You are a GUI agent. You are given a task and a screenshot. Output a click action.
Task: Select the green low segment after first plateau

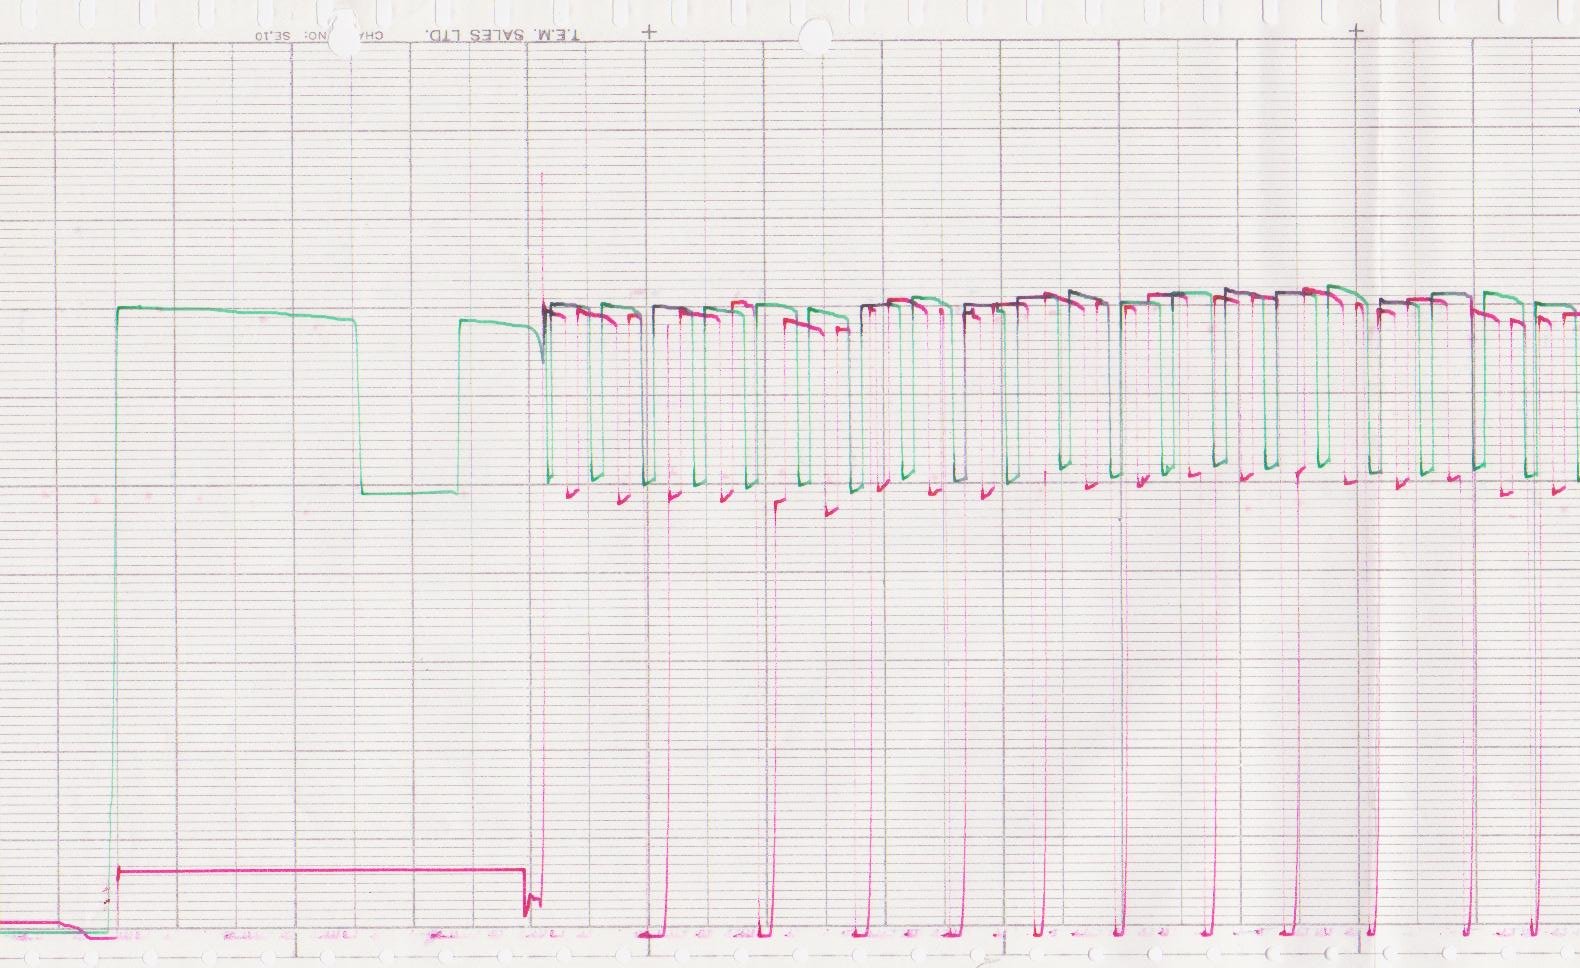(409, 492)
